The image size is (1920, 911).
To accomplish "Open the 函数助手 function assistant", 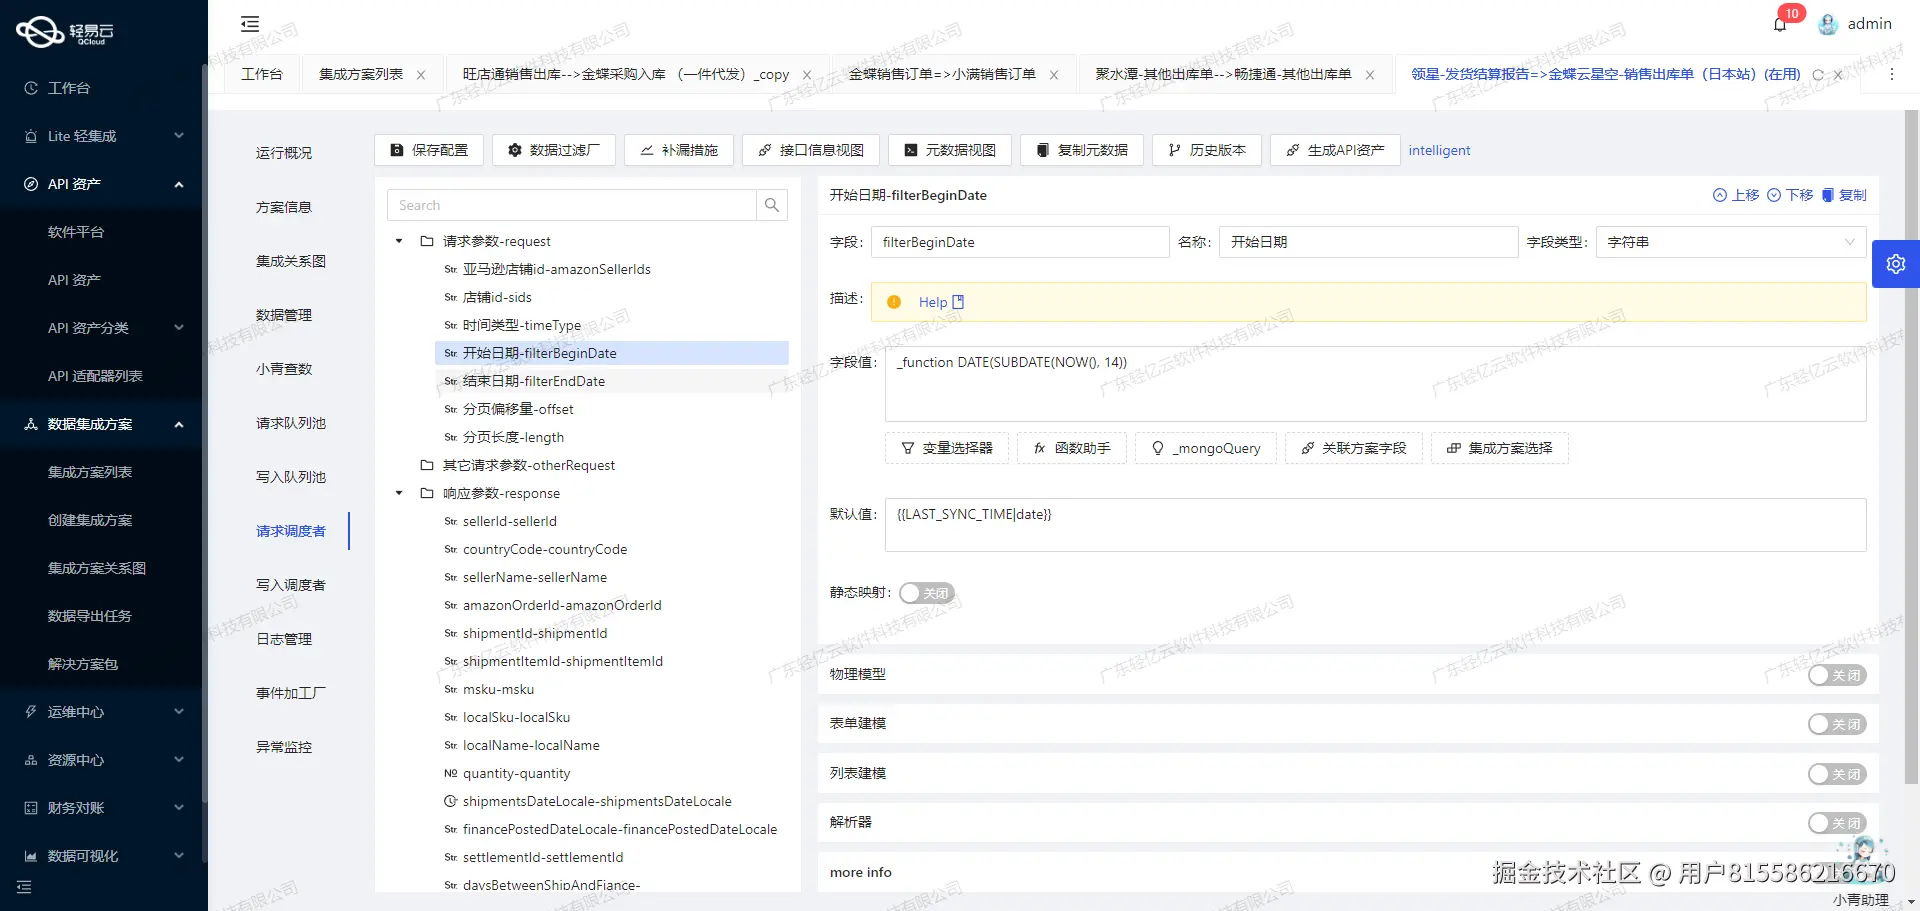I will tap(1070, 448).
